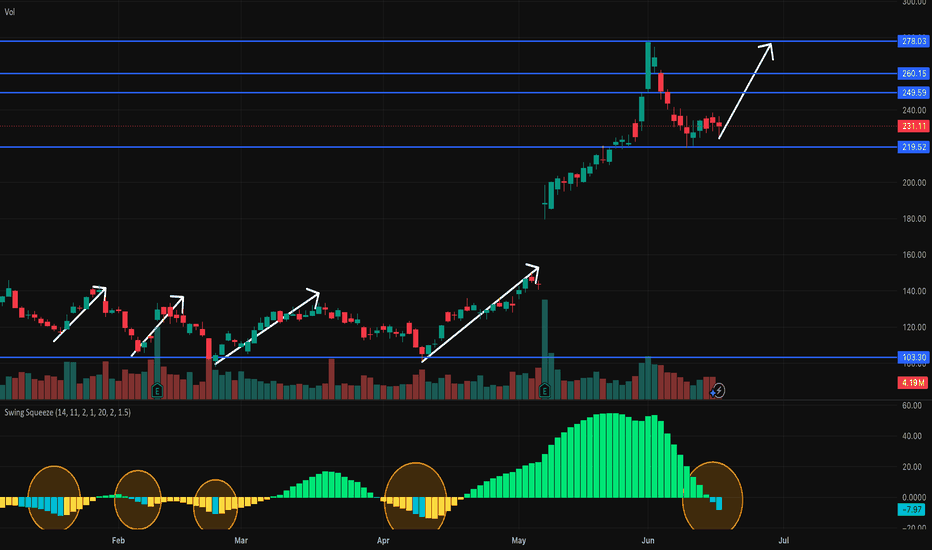The image size is (932, 550).
Task: Click the earnings E marker near February
Action: pyautogui.click(x=157, y=391)
